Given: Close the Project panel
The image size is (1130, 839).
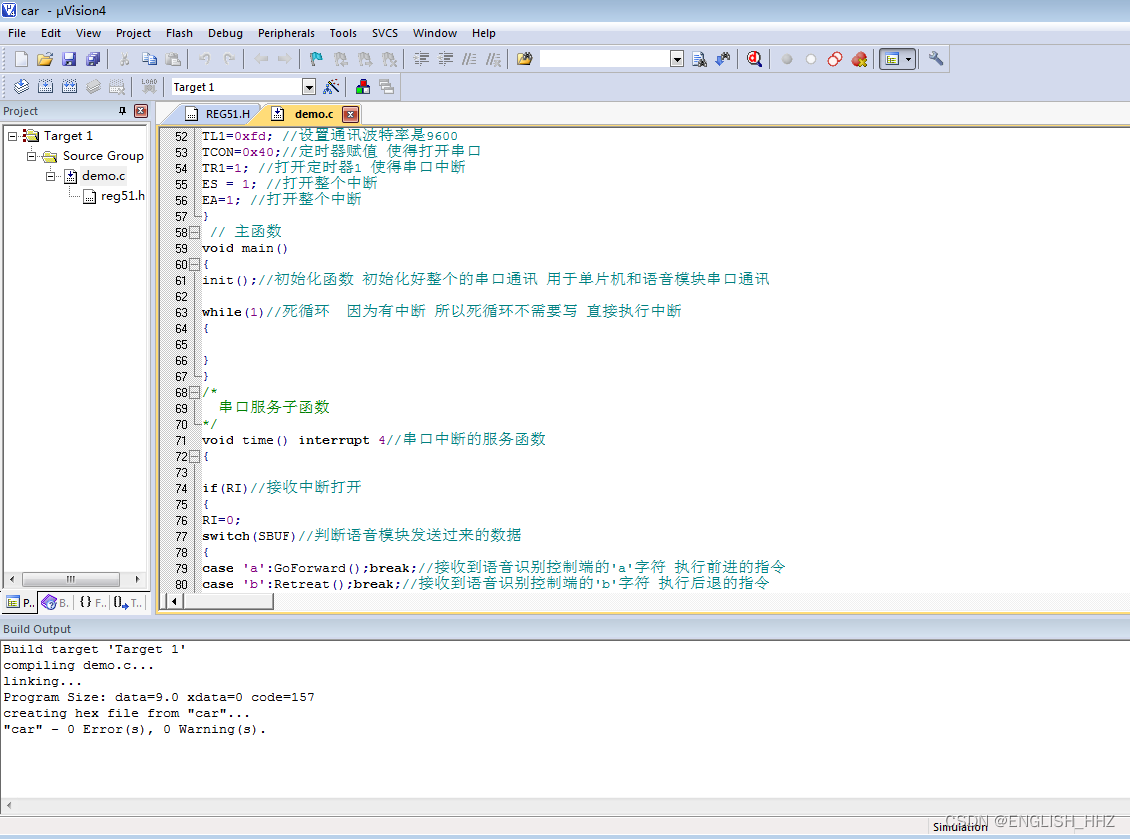Looking at the screenshot, I should [141, 111].
